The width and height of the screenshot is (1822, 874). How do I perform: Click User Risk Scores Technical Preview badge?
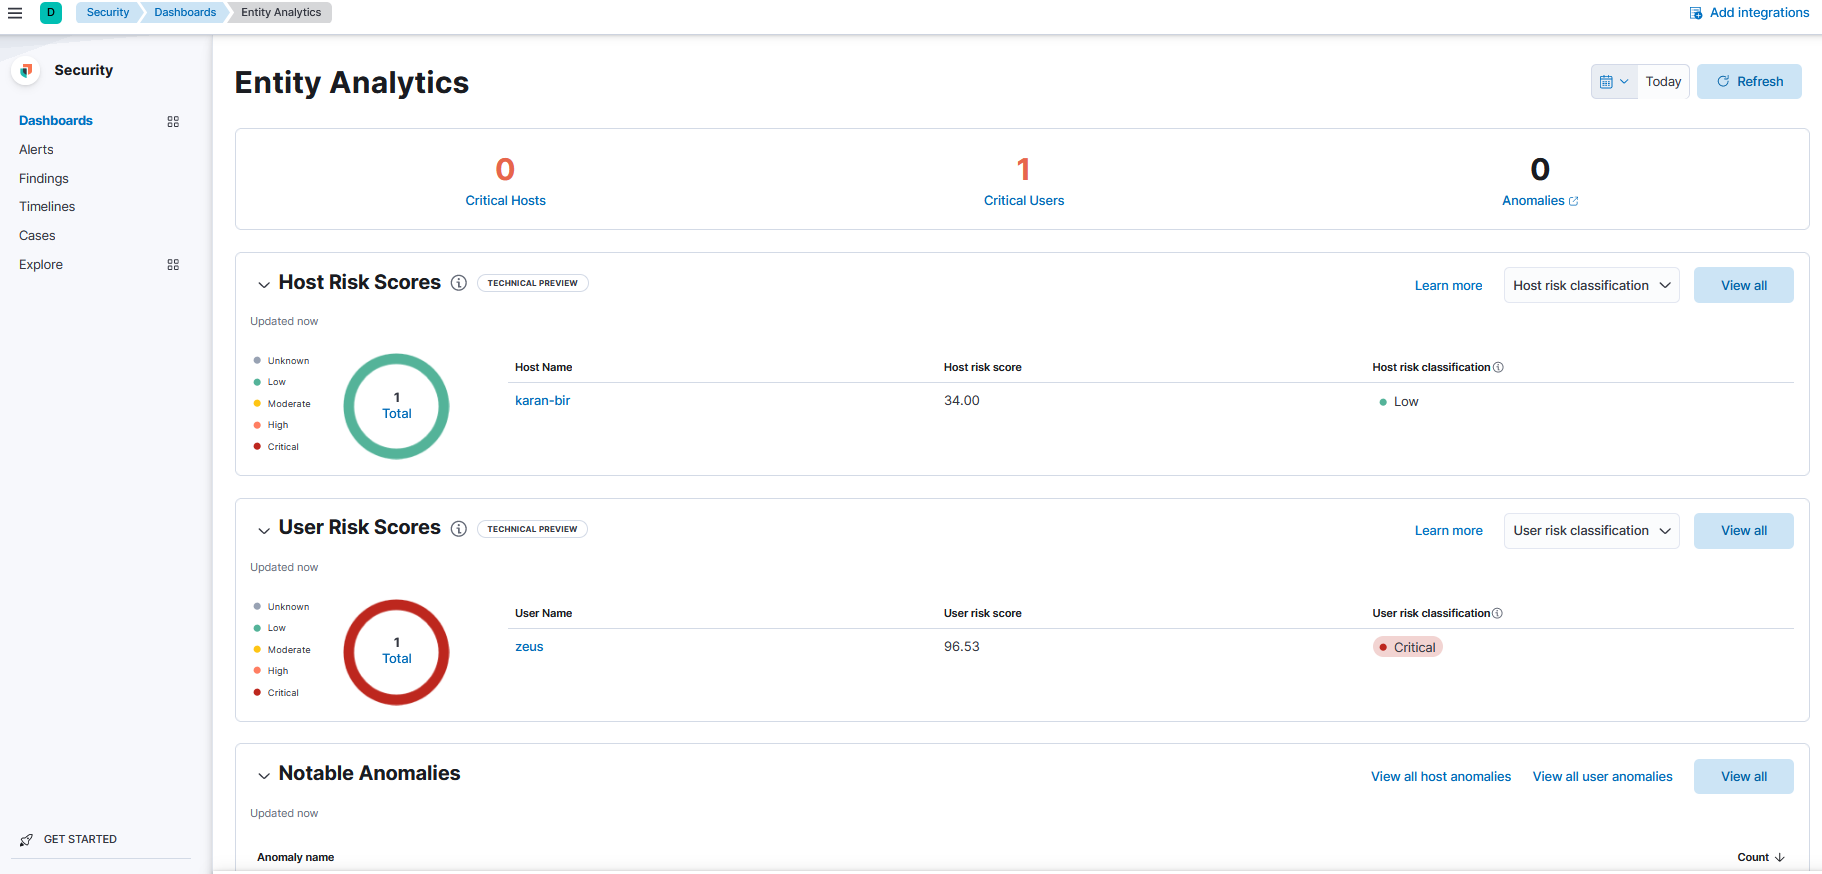coord(532,529)
